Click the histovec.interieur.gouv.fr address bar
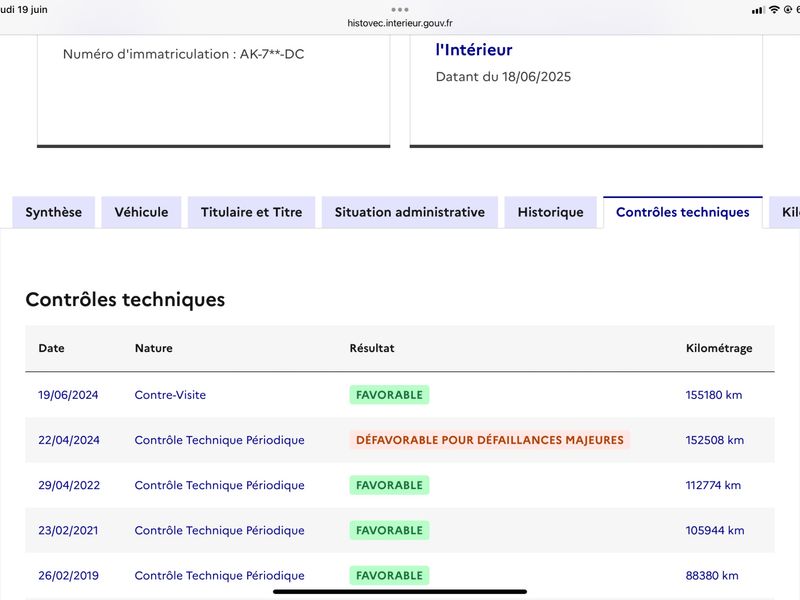800x600 pixels. [399, 23]
